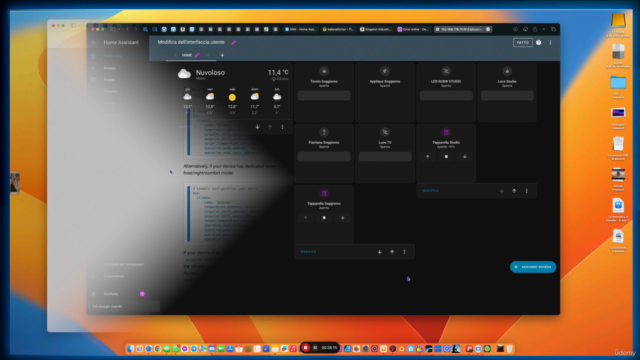Go forward with the browser forward arrow
The height and width of the screenshot is (360, 640).
tap(136, 29)
